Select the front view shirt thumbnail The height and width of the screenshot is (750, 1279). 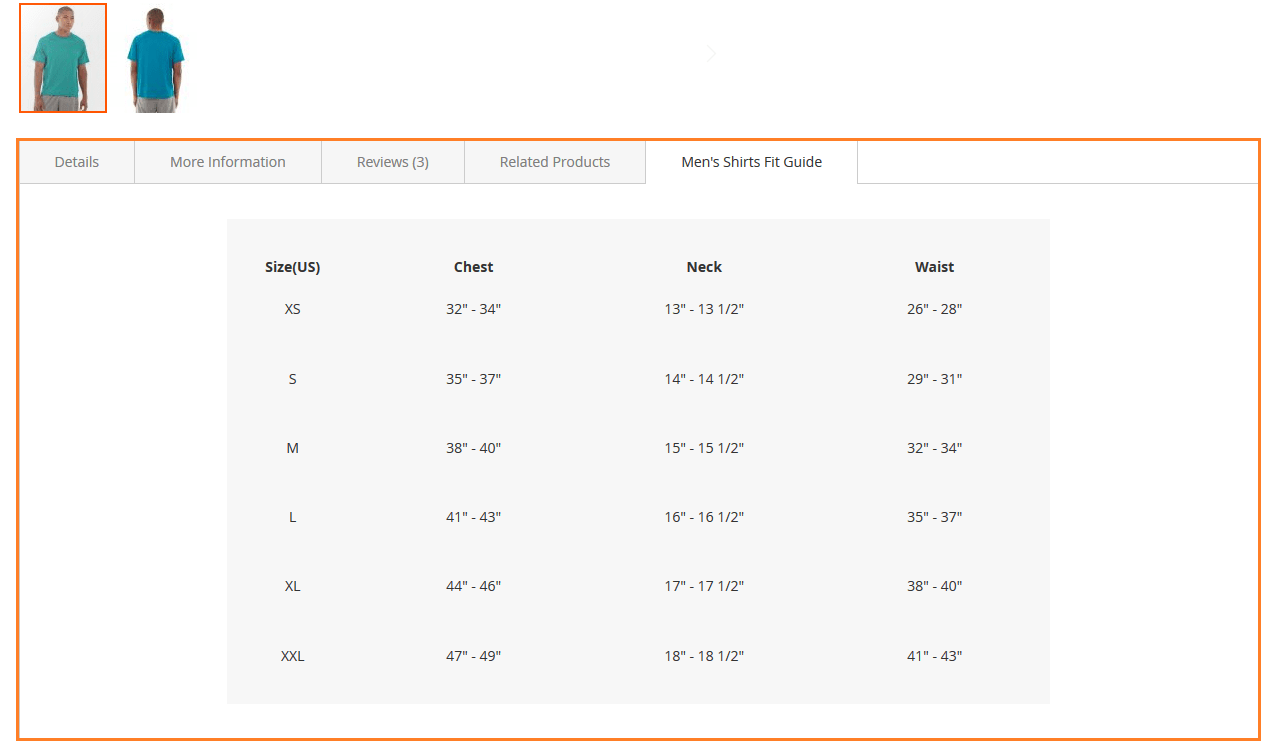[63, 58]
